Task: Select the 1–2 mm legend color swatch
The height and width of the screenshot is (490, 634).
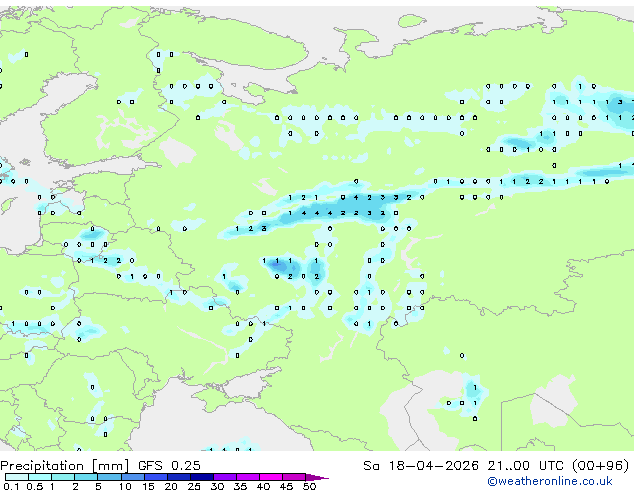Action: click(x=63, y=477)
